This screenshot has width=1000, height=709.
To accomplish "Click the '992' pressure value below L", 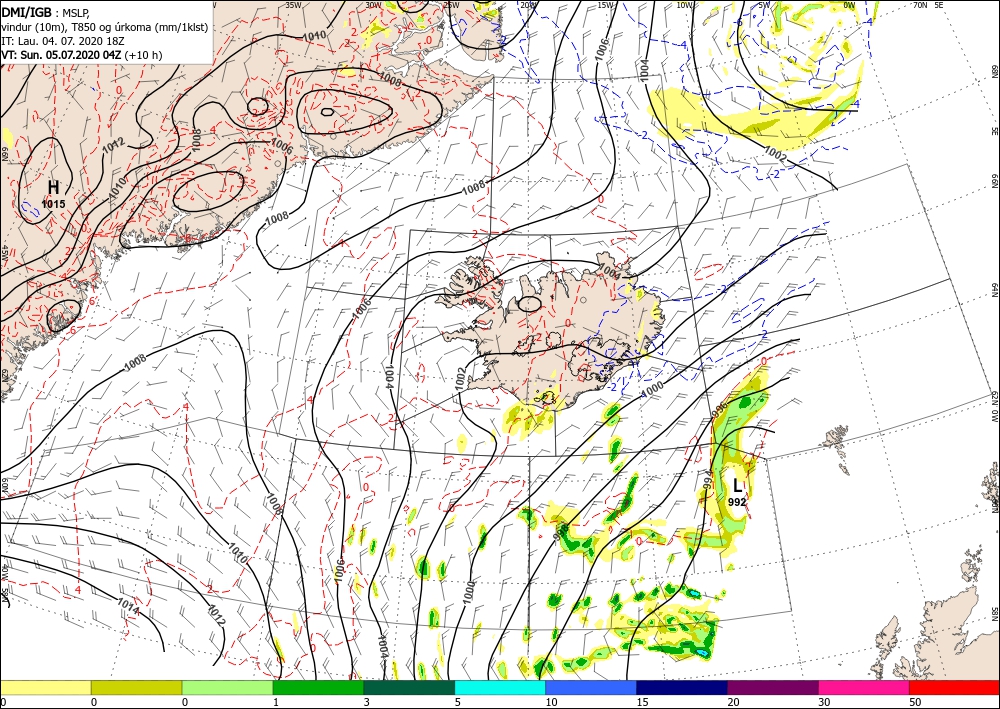I will pyautogui.click(x=737, y=502).
